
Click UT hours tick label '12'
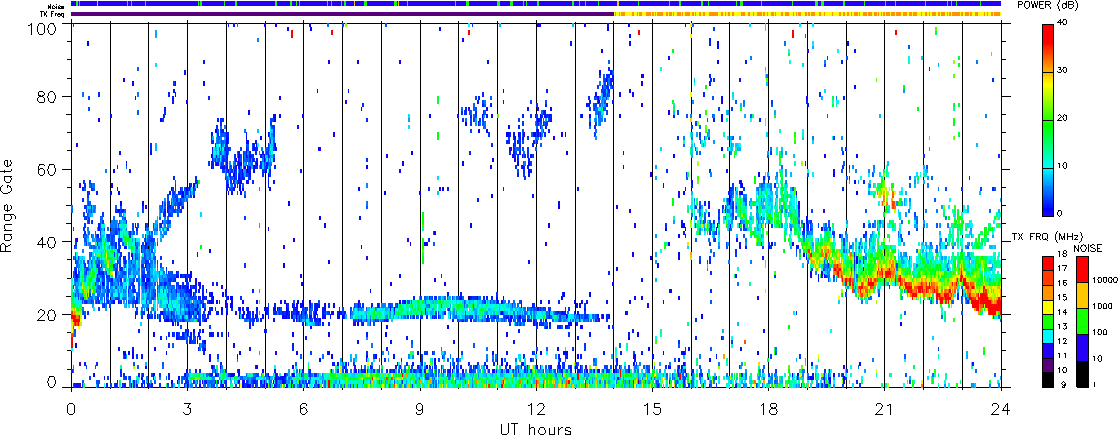[x=536, y=409]
